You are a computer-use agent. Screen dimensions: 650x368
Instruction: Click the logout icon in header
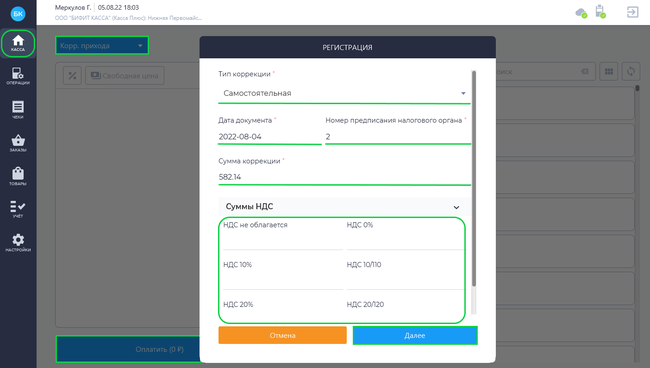[632, 12]
